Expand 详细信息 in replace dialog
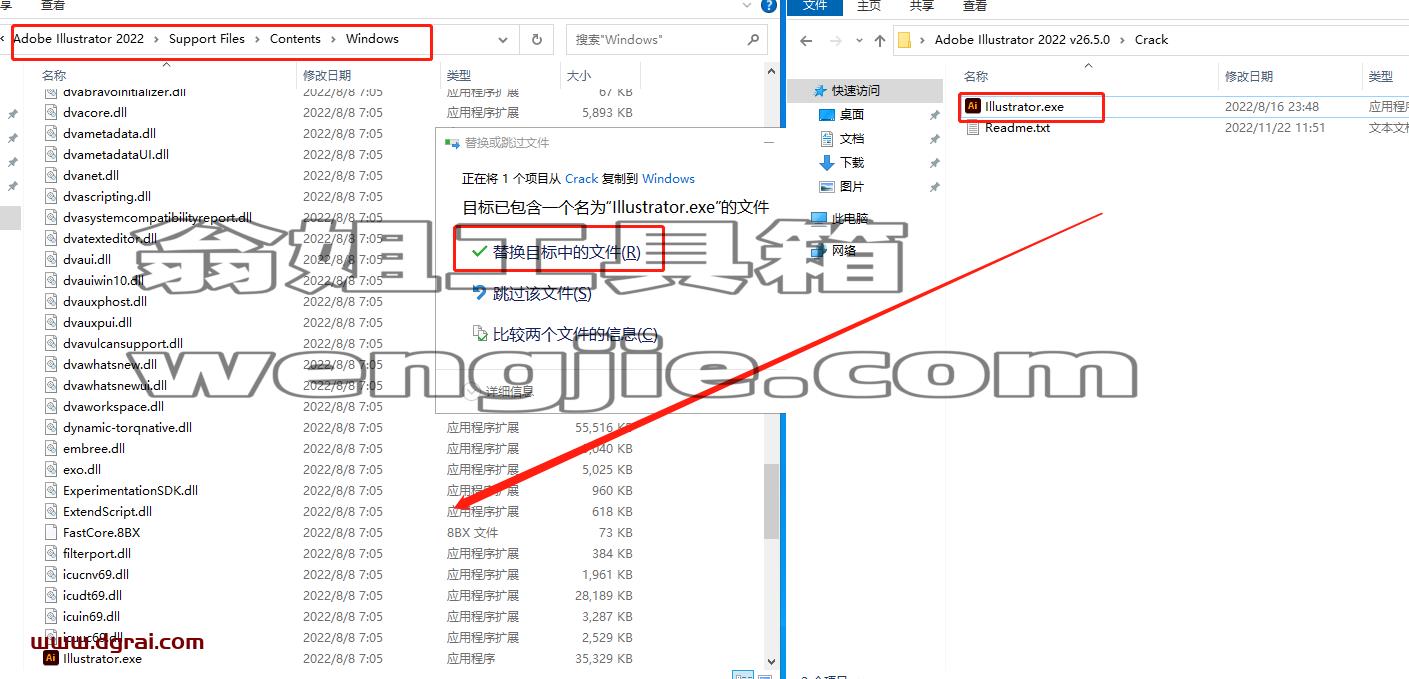The height and width of the screenshot is (679, 1409). click(x=501, y=392)
